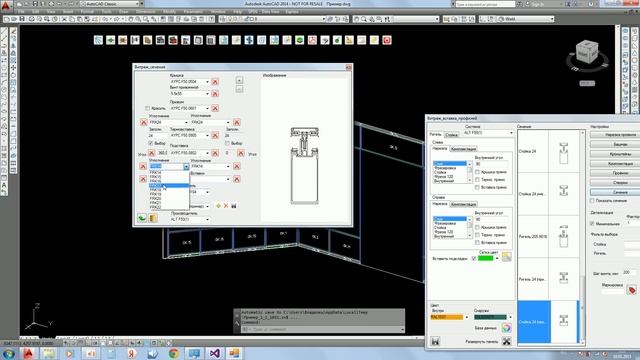Enable the Показать сечение checkbox

592,201
